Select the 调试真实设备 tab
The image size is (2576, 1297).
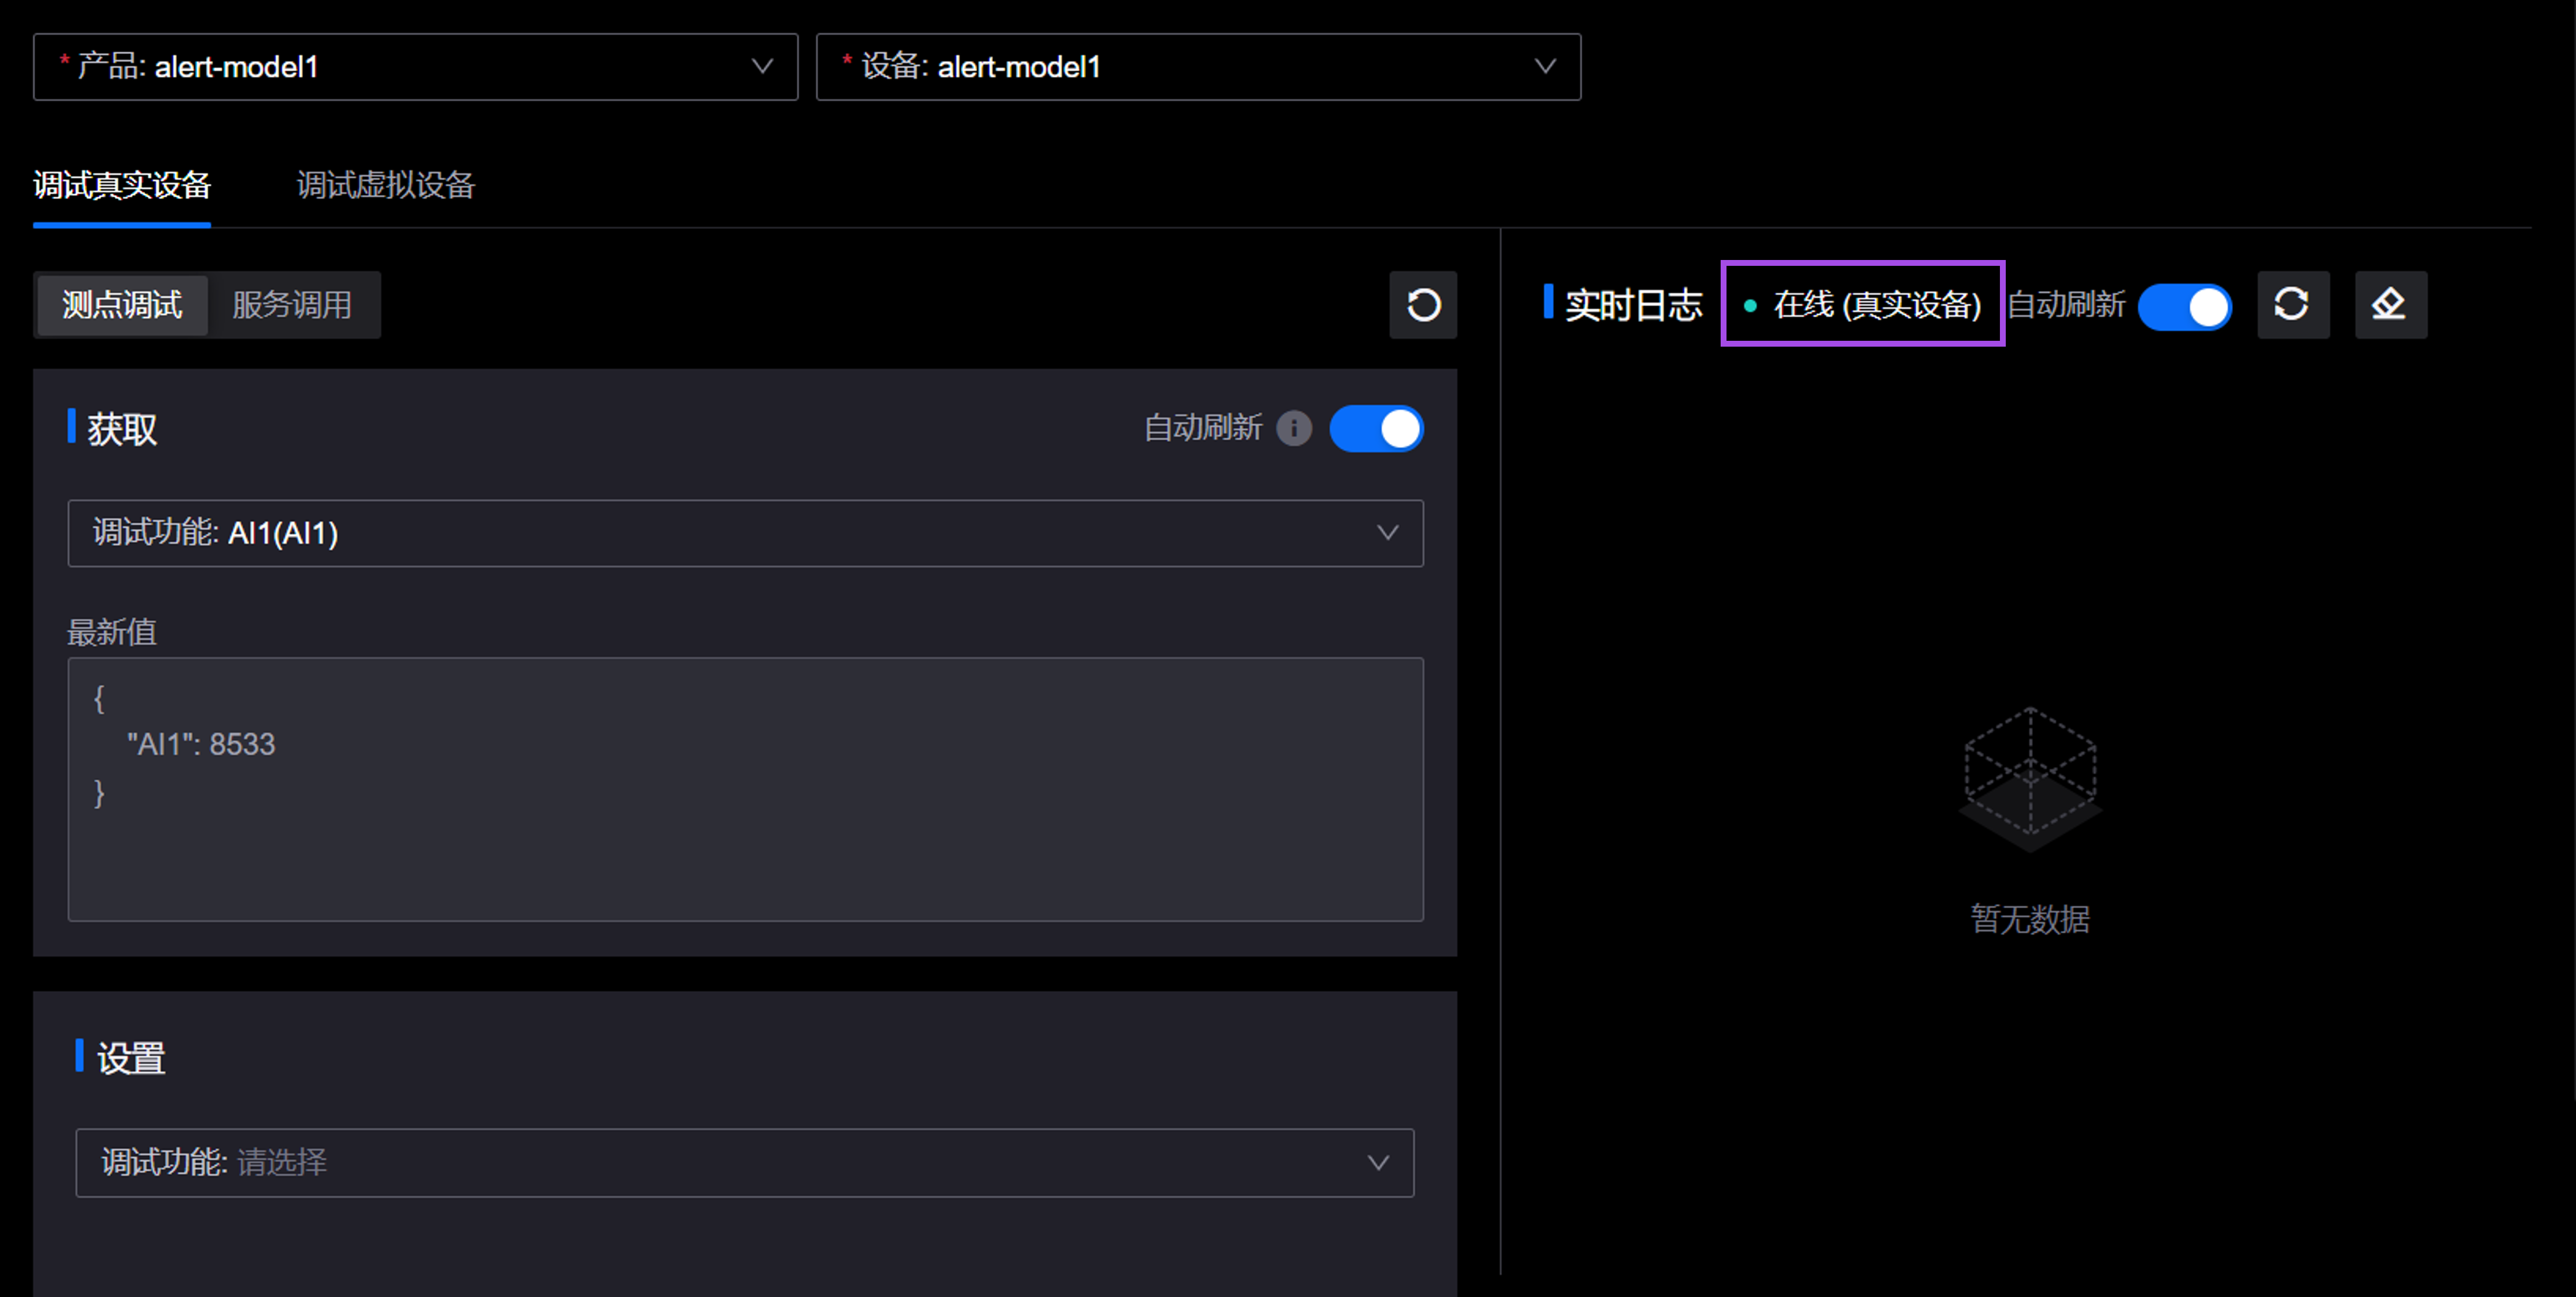tap(122, 185)
